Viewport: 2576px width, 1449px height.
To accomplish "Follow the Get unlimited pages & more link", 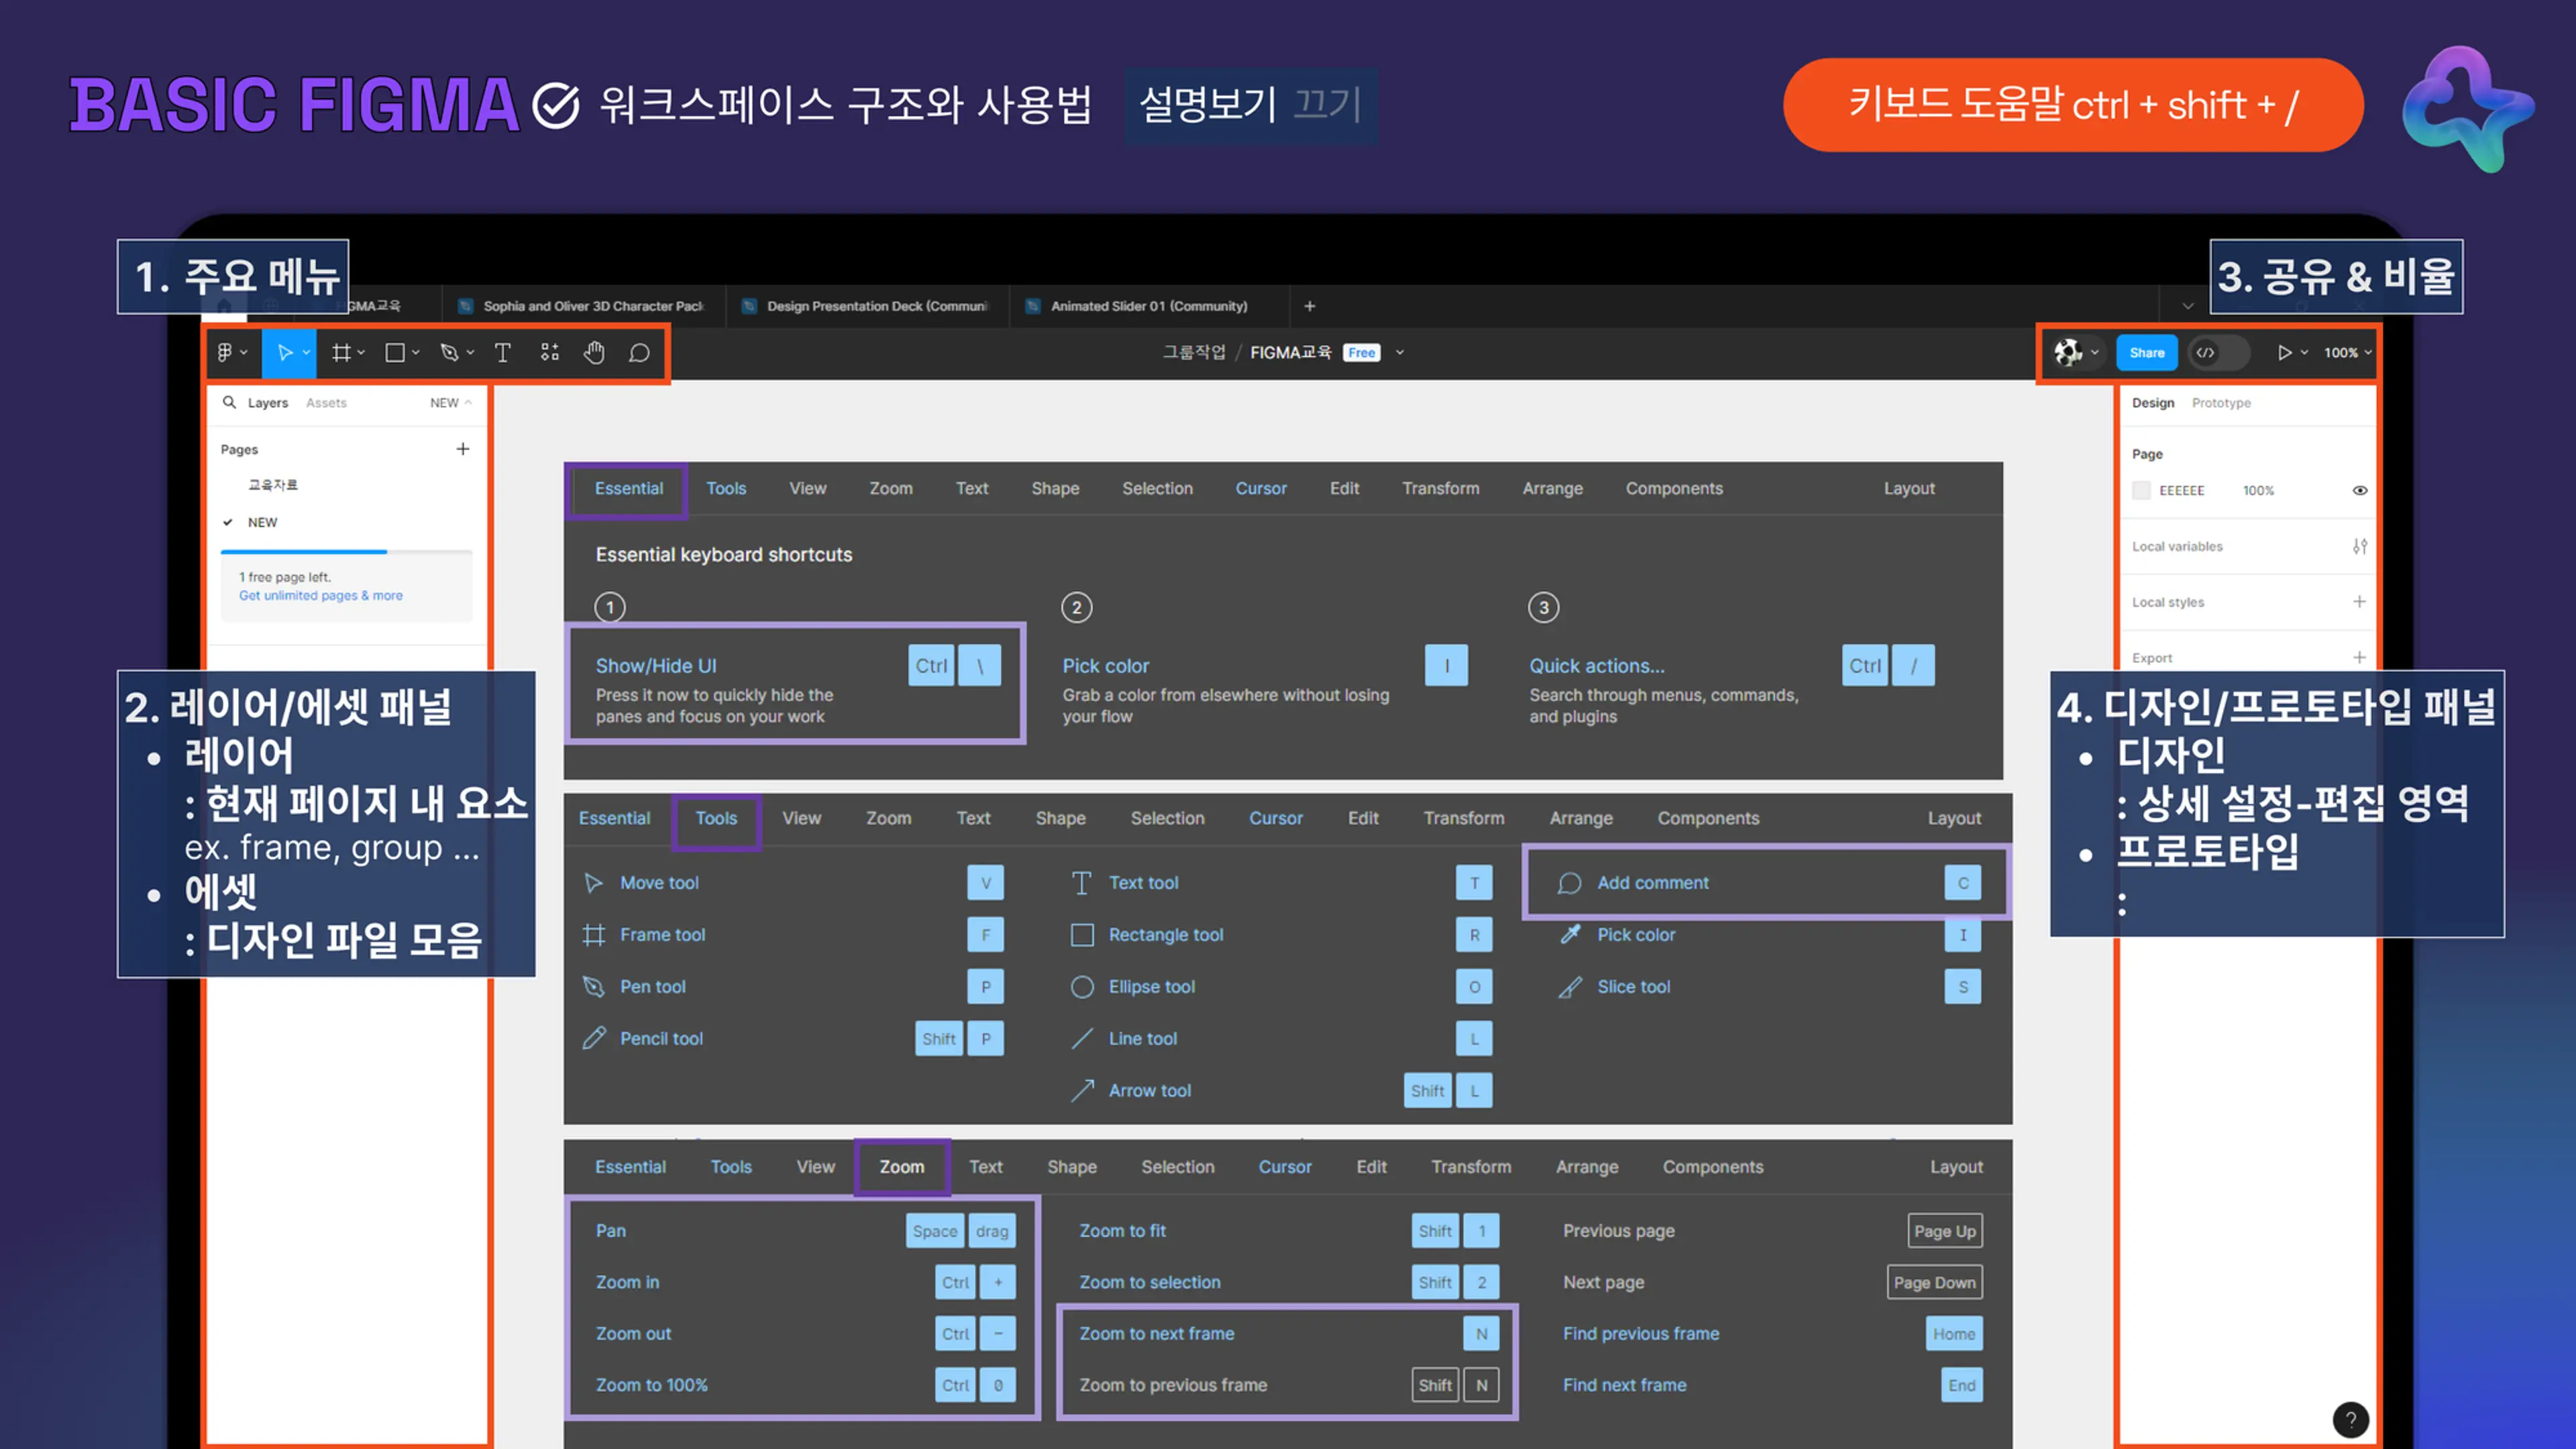I will [x=320, y=595].
